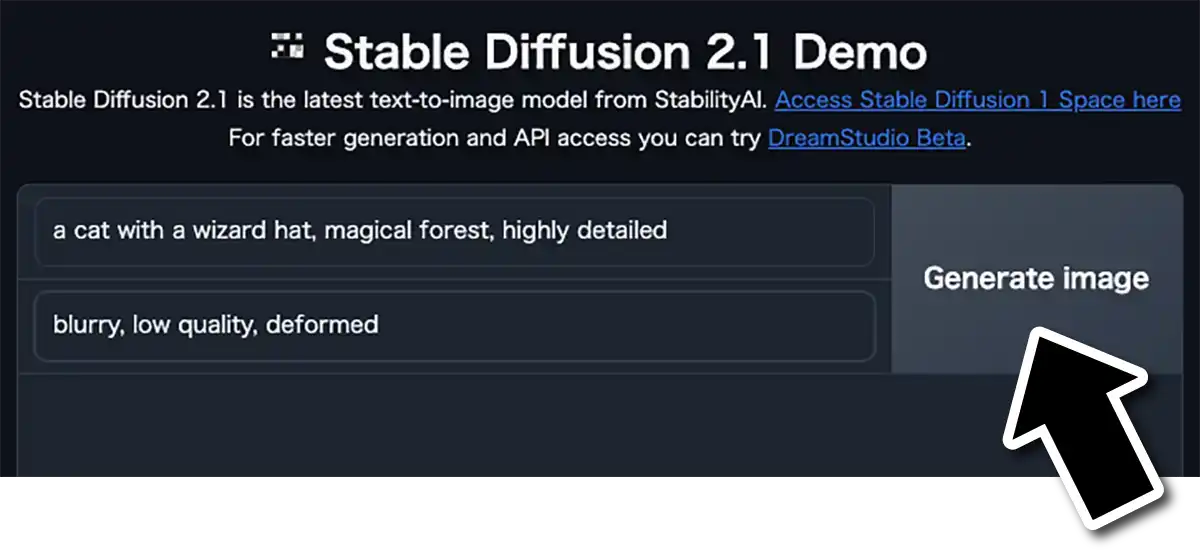The height and width of the screenshot is (552, 1200).
Task: Open the Access Stable Diffusion 1 Space link
Action: point(977,101)
